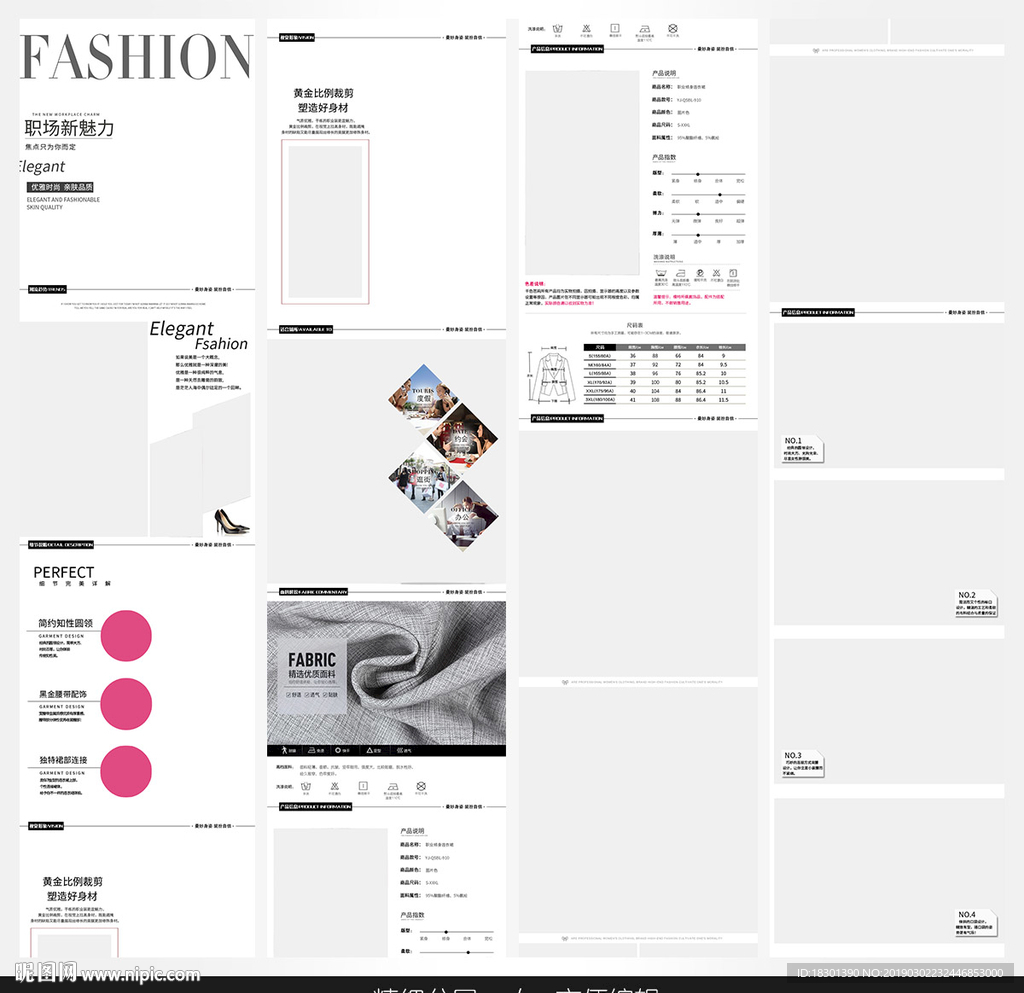Click the gray product photo placeholder beside 产品说明

click(583, 172)
